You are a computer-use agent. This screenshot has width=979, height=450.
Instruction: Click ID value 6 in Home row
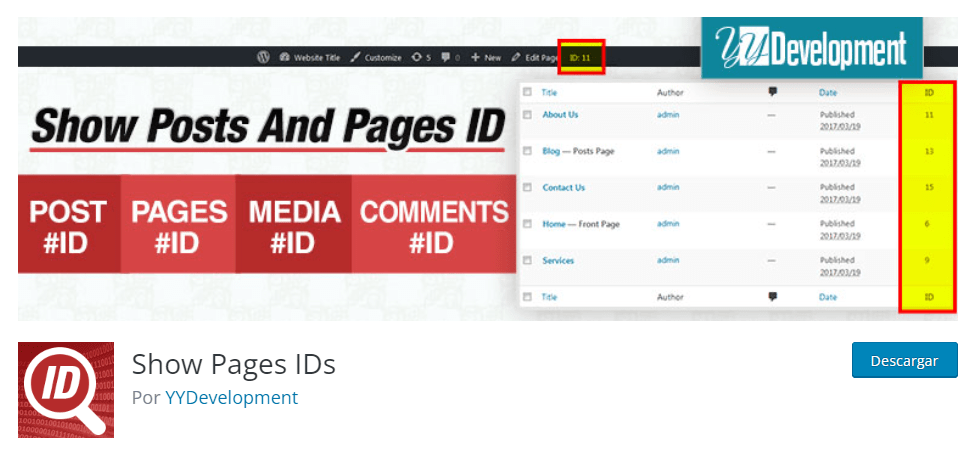[927, 224]
